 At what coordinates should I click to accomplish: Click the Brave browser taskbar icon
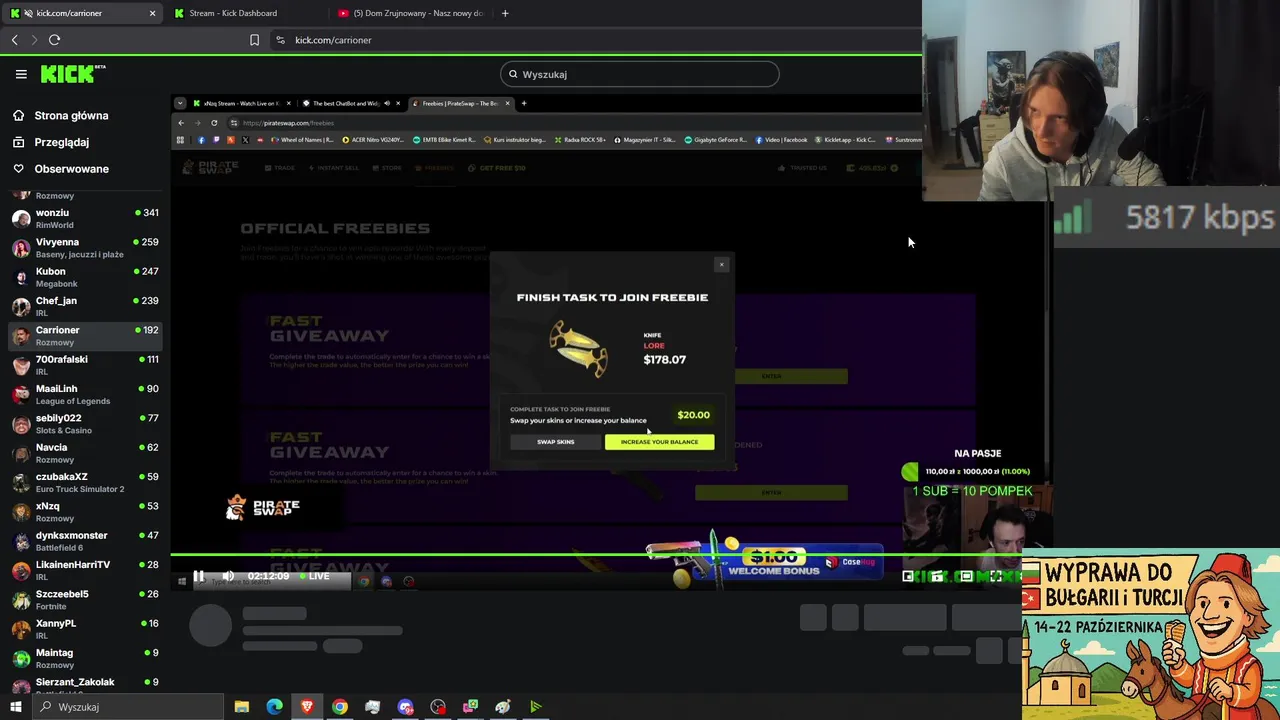pyautogui.click(x=307, y=707)
